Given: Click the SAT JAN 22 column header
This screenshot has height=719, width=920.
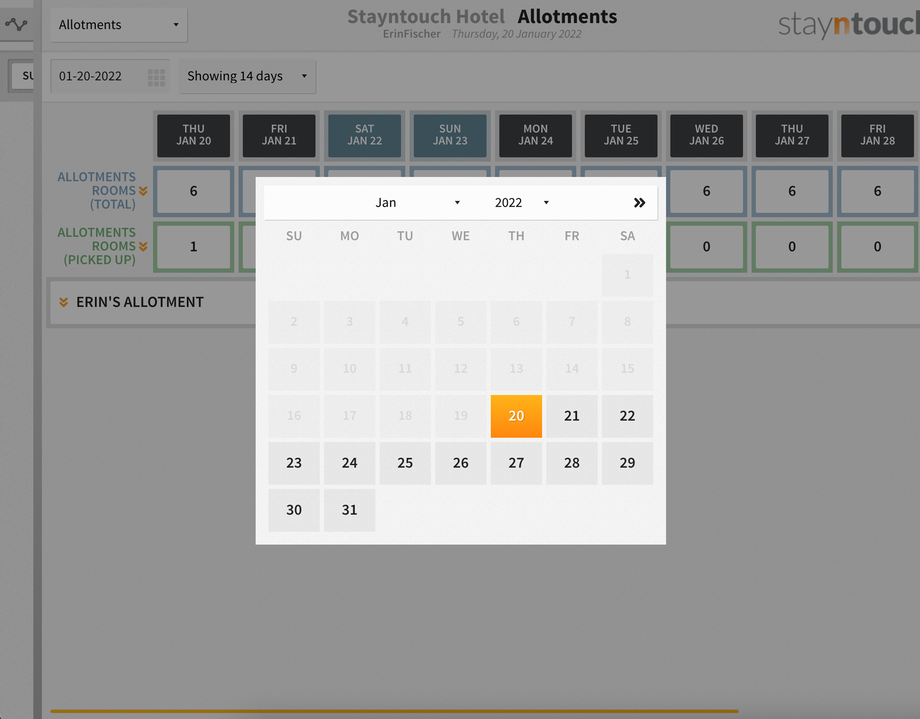Looking at the screenshot, I should tap(364, 136).
